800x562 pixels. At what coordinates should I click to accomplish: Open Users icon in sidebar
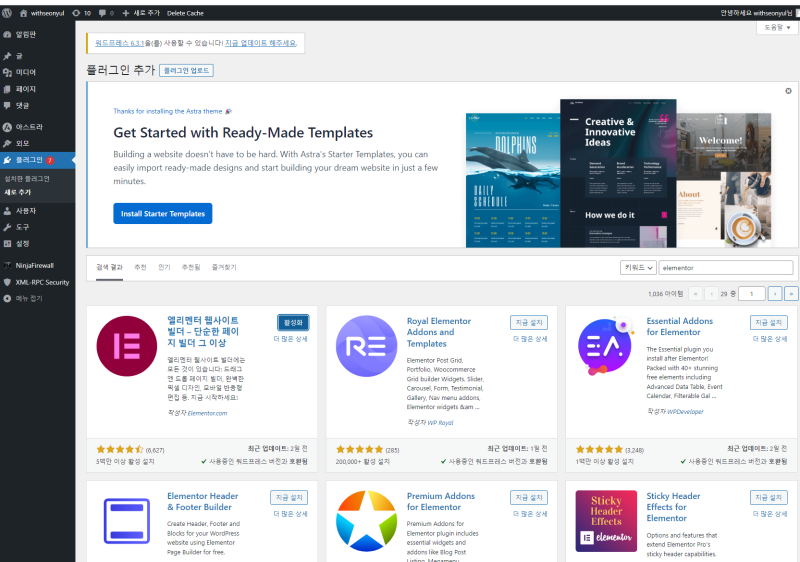[x=7, y=211]
